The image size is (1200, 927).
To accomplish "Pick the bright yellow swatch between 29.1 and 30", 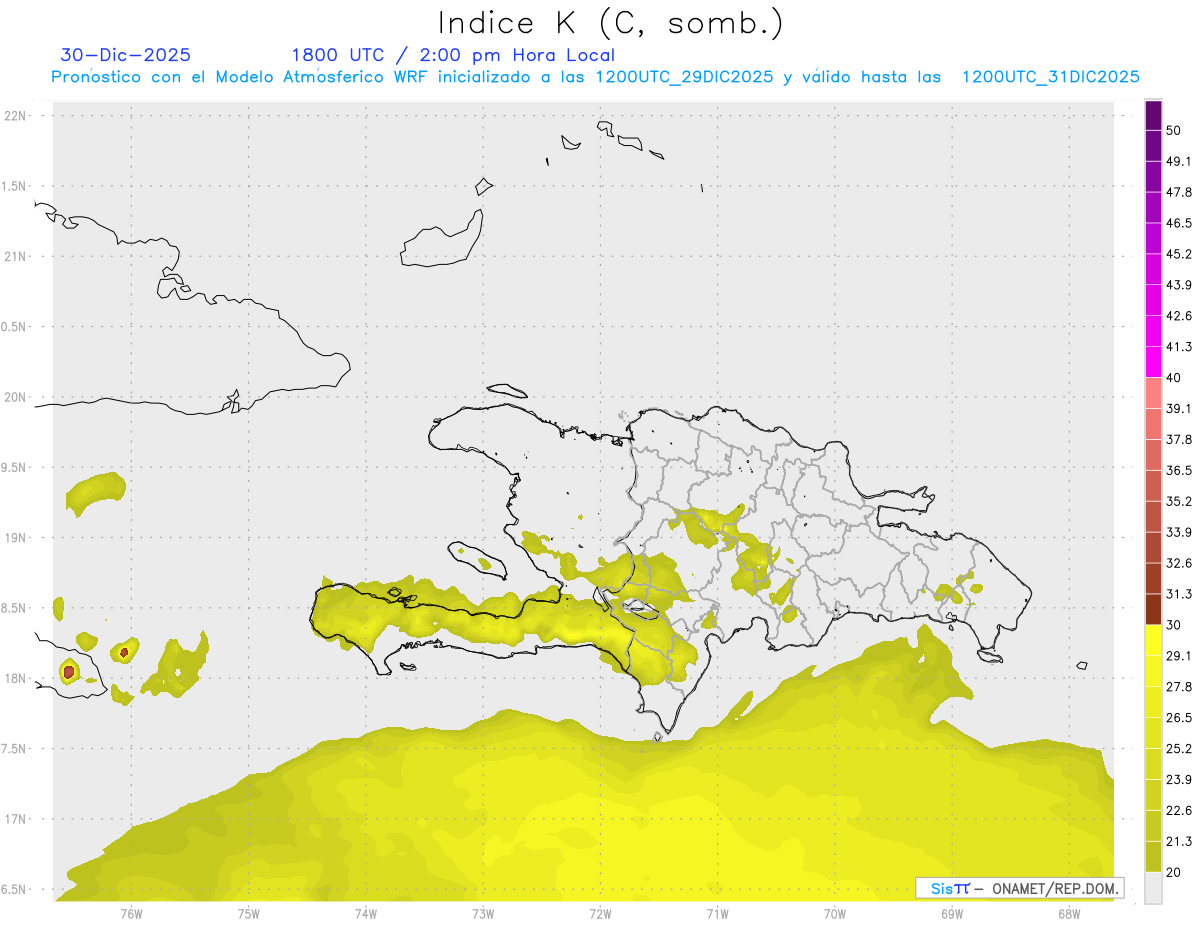I will (x=1153, y=640).
